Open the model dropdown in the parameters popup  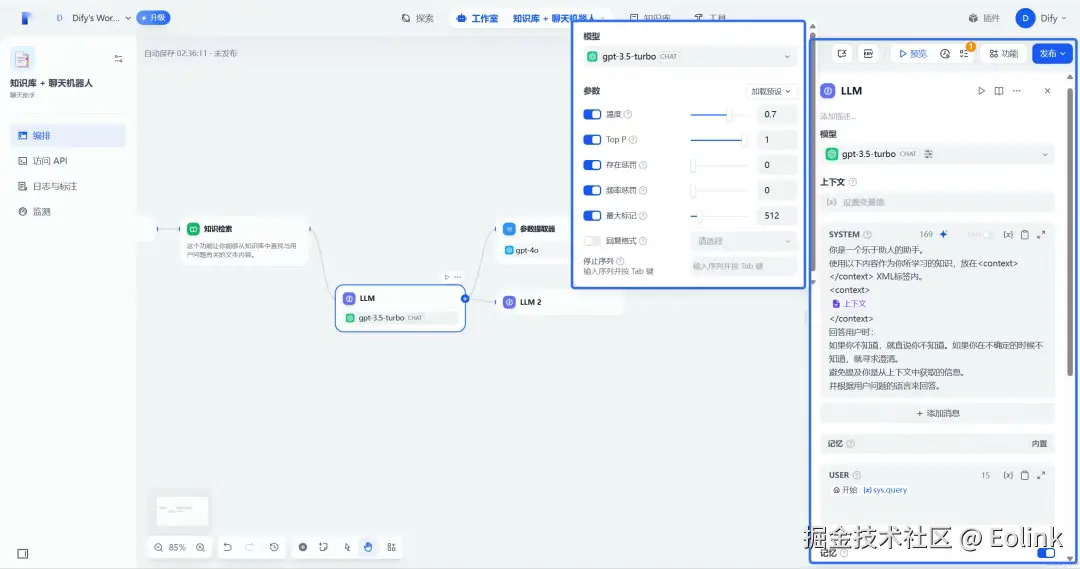click(x=688, y=56)
